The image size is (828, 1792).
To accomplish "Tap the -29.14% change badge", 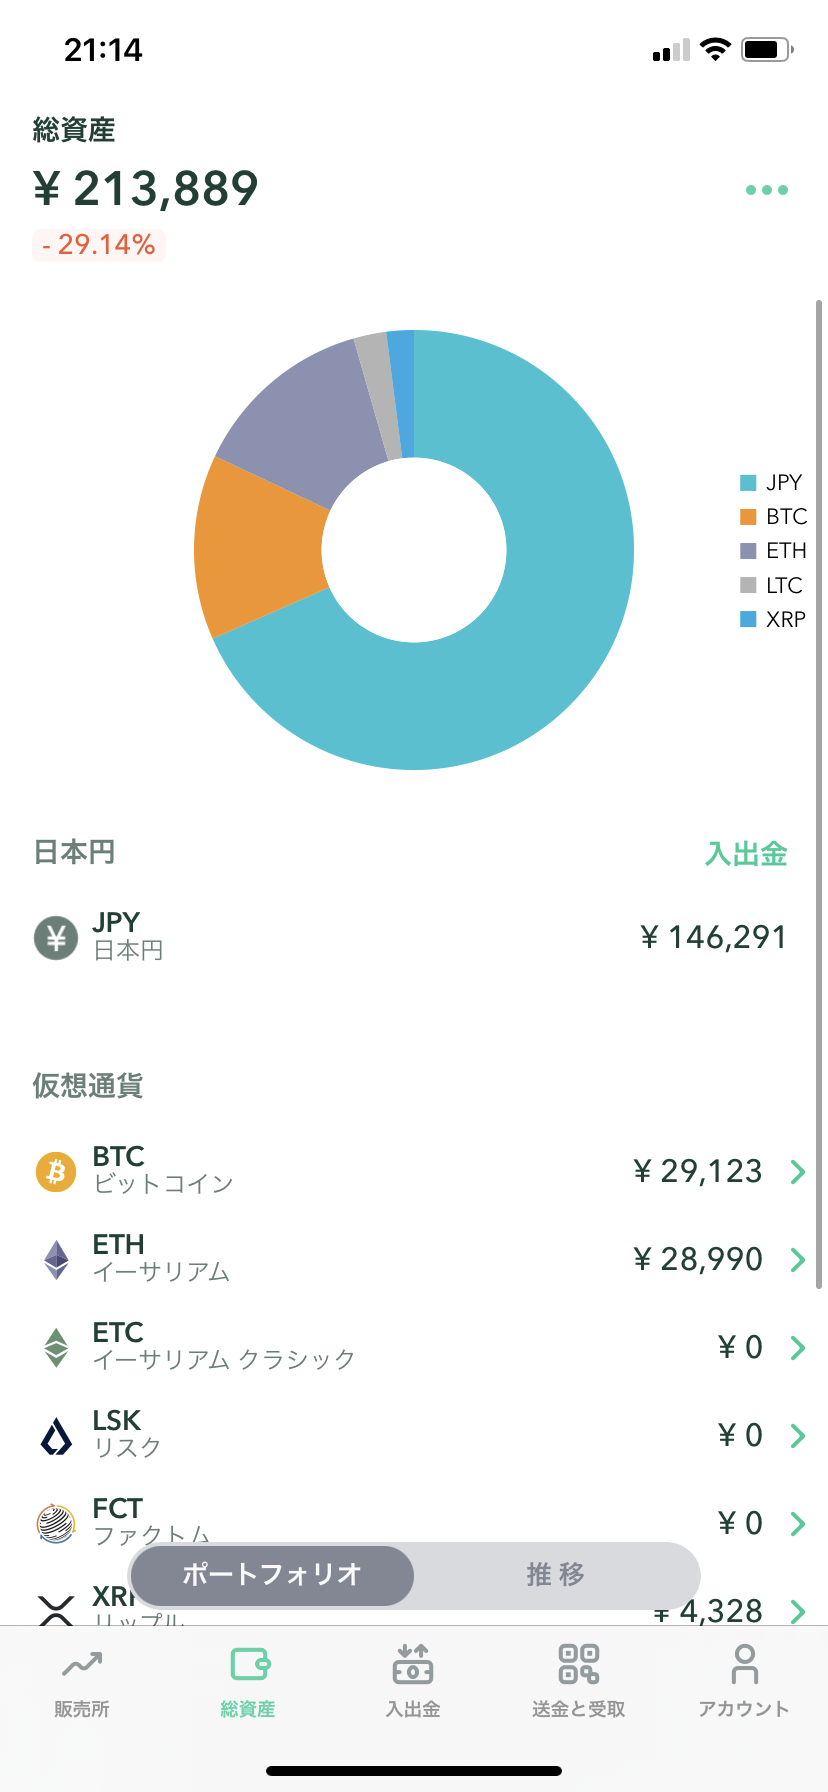I will click(99, 245).
